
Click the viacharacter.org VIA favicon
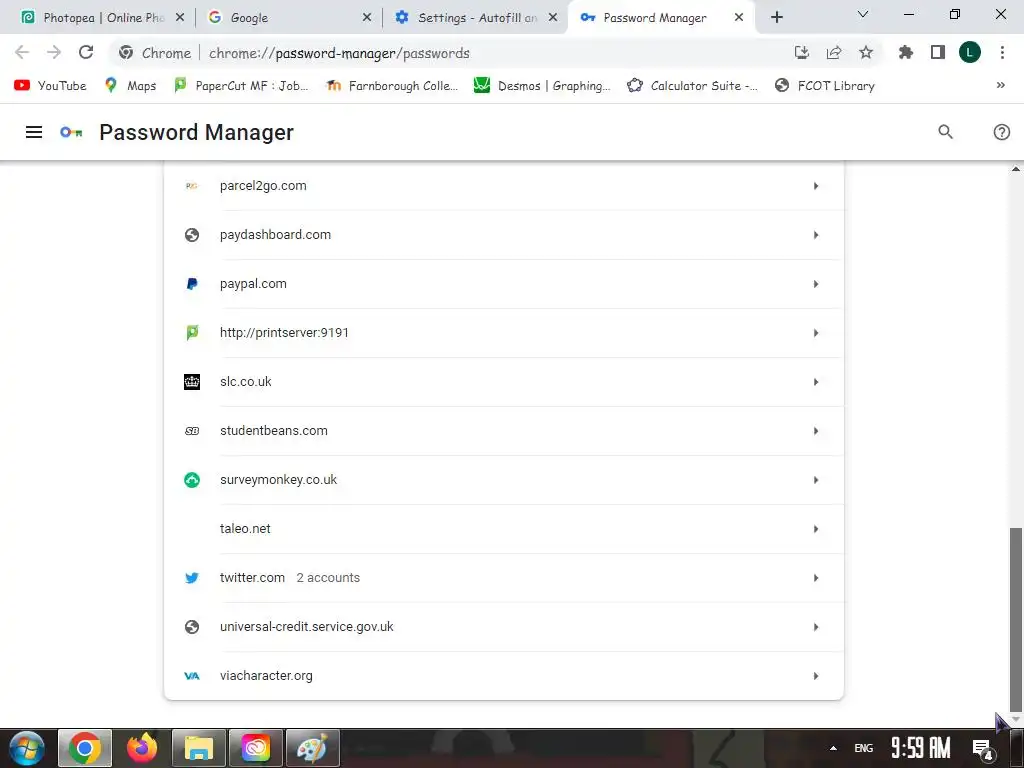[192, 676]
